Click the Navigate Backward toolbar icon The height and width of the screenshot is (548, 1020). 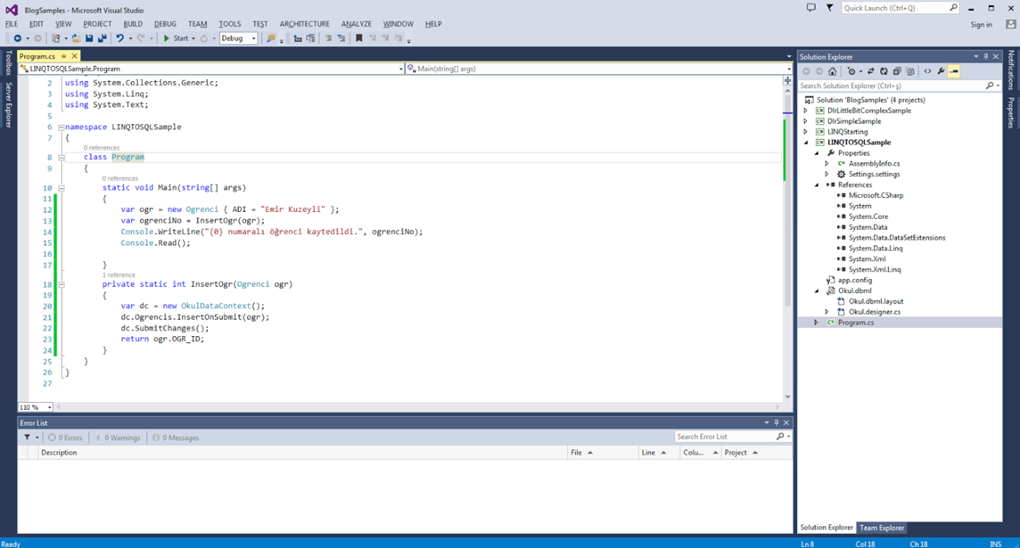coord(18,38)
